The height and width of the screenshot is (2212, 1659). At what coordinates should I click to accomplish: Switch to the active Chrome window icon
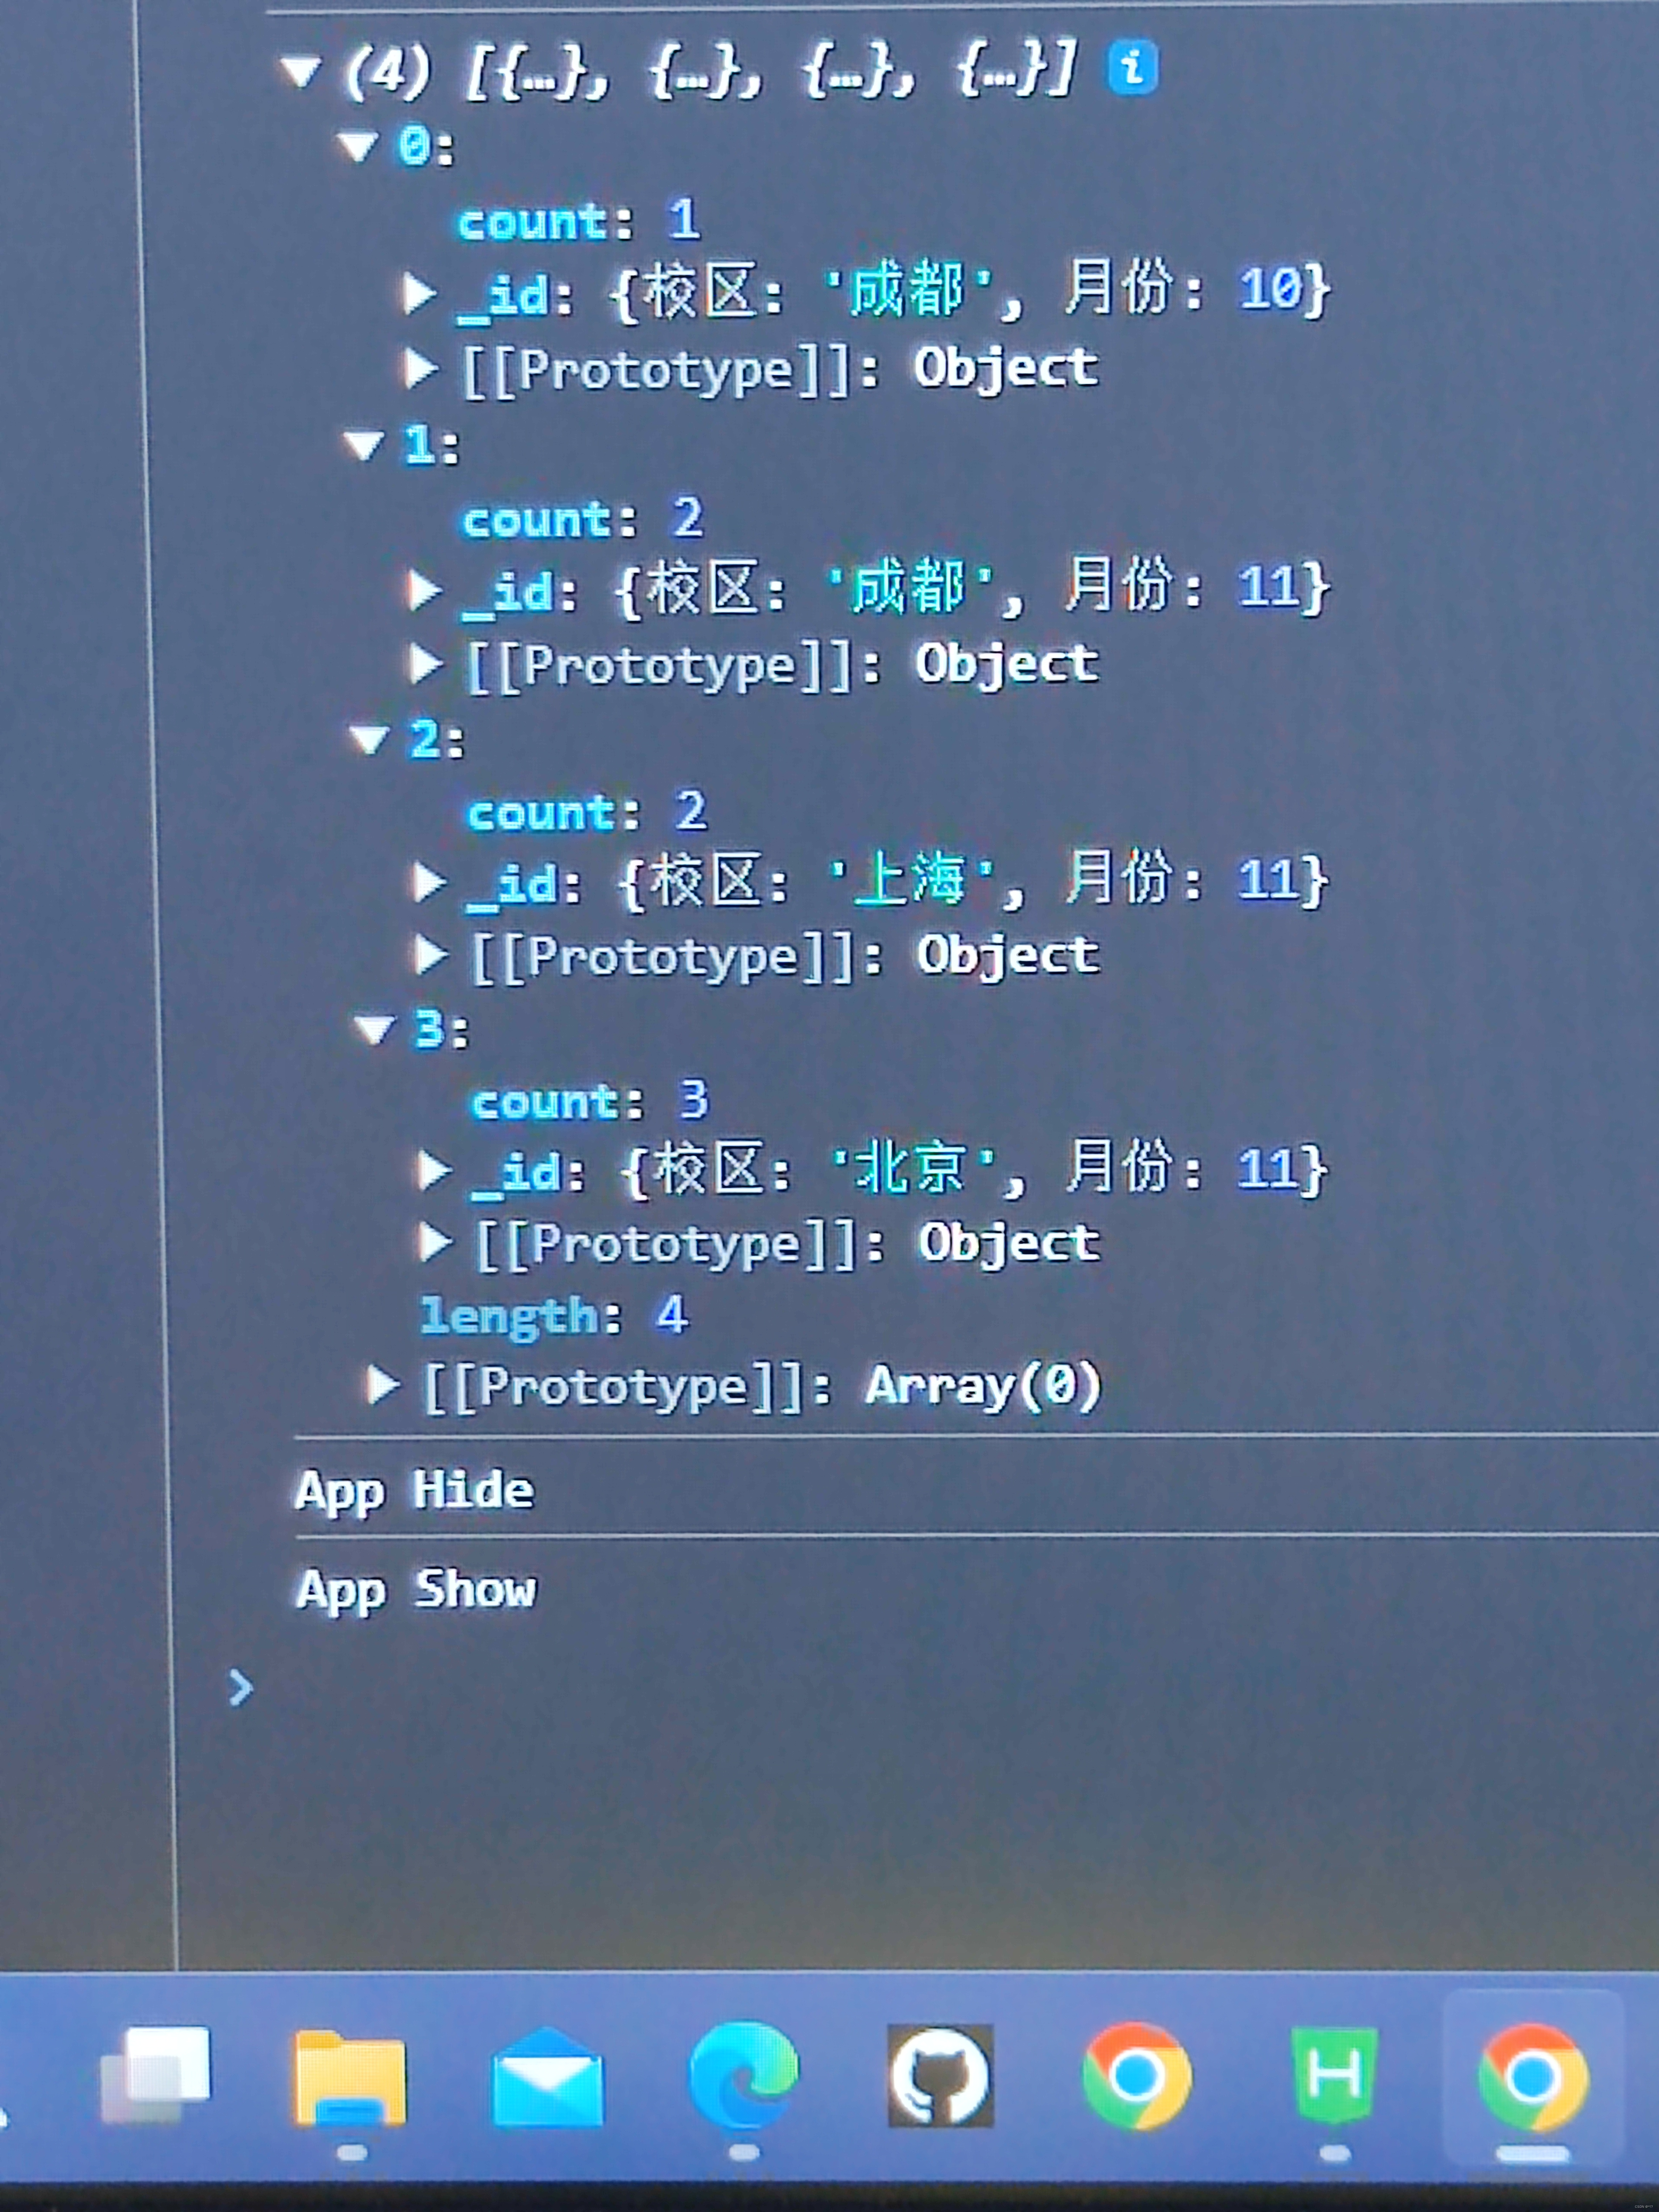coord(1532,2078)
